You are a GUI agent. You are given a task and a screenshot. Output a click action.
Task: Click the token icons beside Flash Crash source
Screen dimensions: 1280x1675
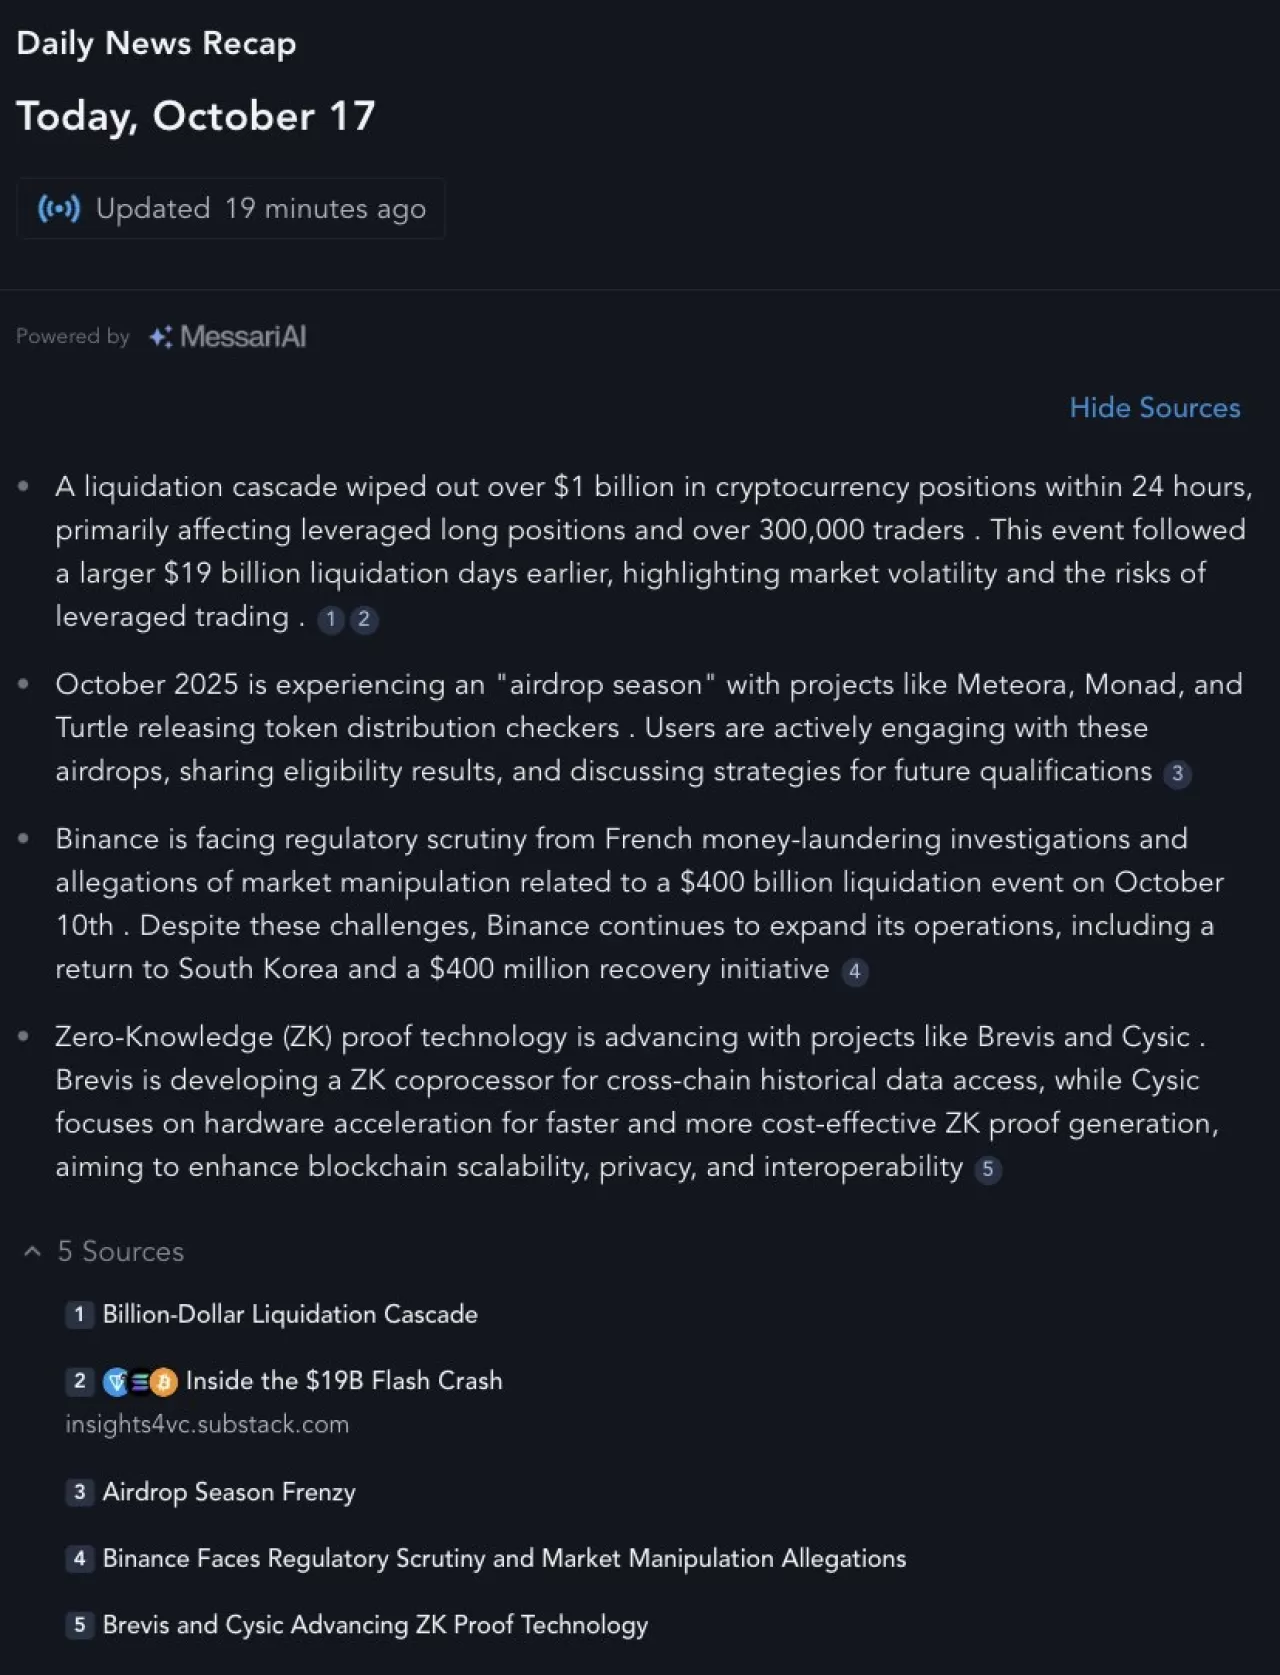coord(140,1382)
